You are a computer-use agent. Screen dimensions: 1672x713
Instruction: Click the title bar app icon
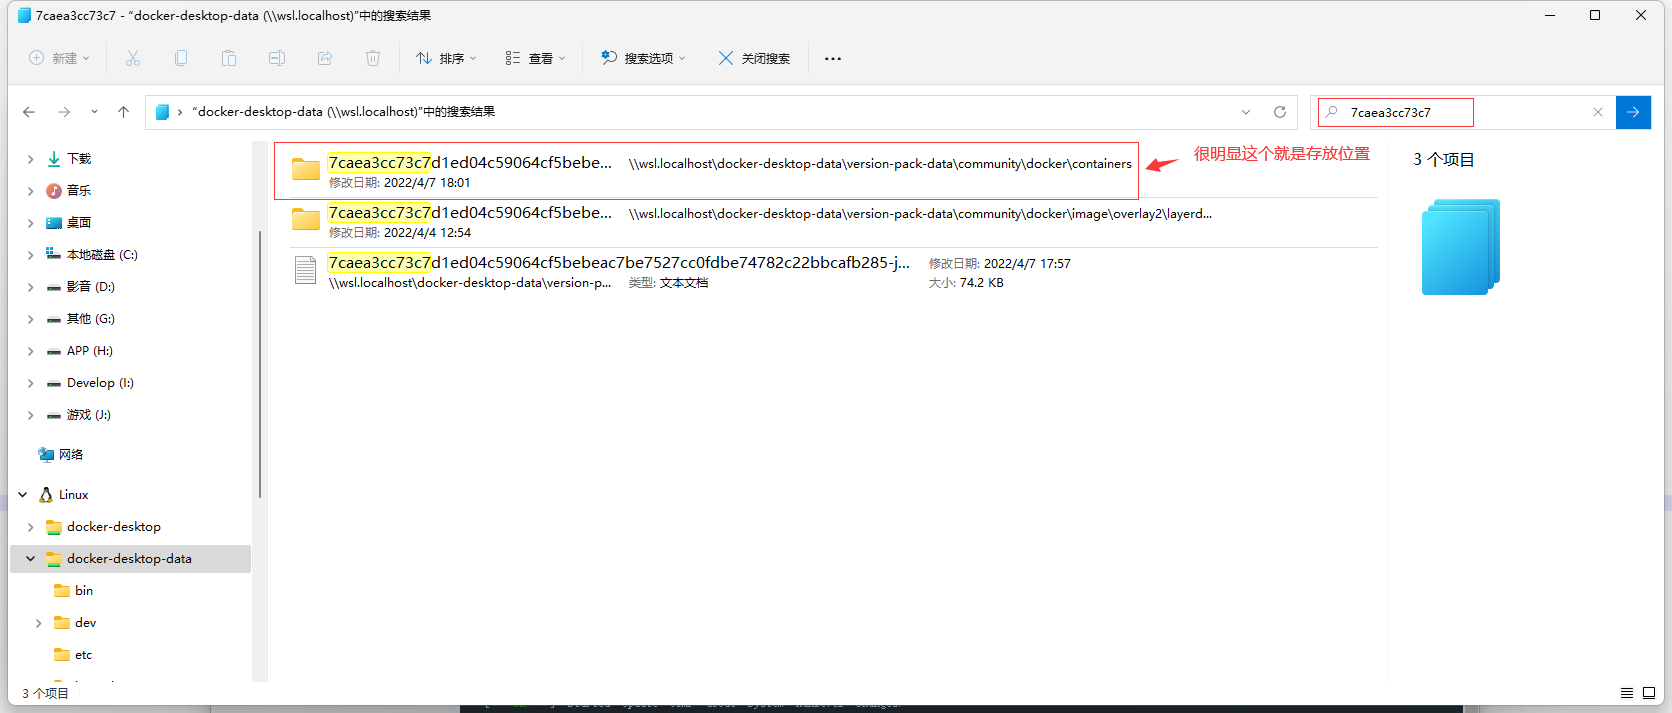[25, 15]
